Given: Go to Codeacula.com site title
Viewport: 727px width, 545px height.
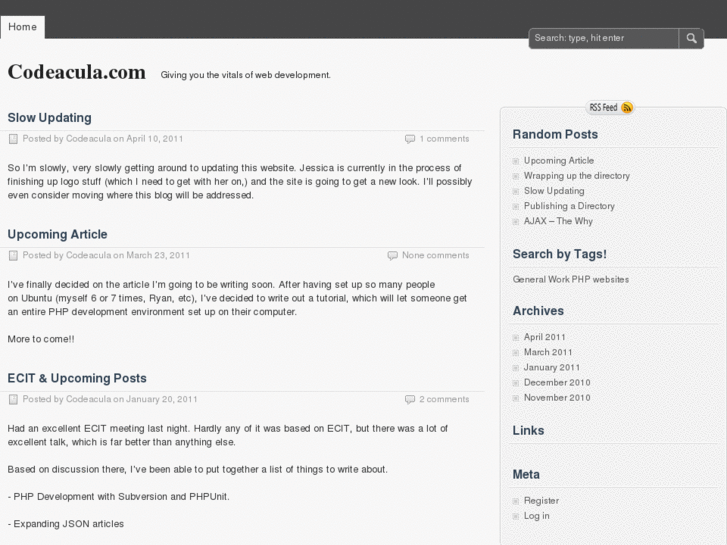Looking at the screenshot, I should click(x=77, y=72).
